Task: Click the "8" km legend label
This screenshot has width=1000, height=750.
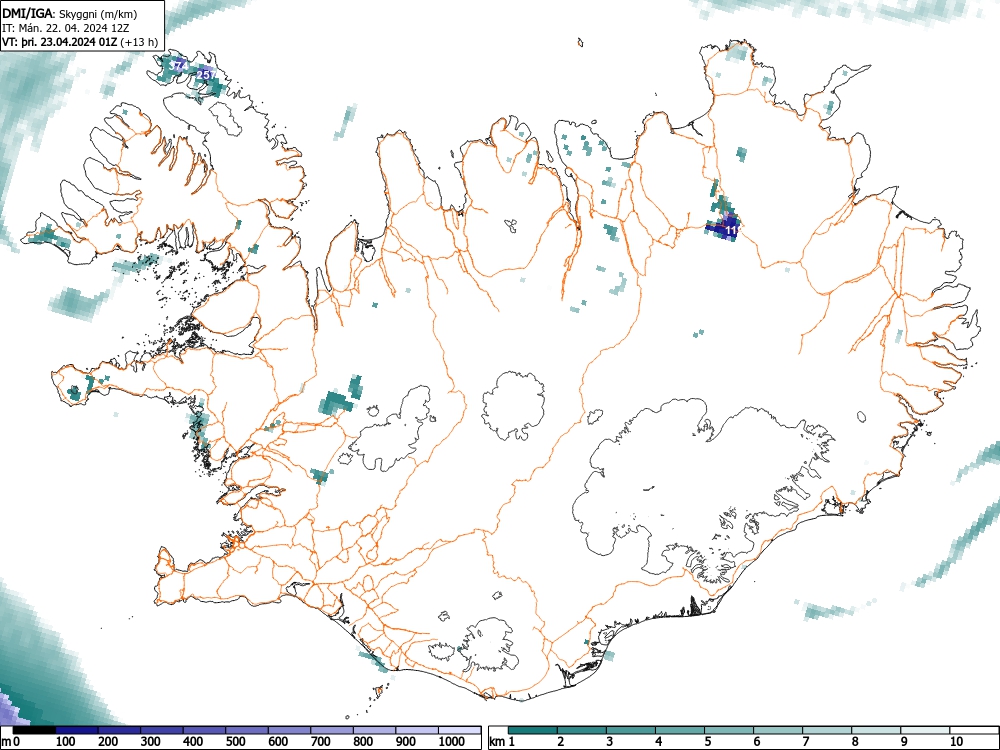Action: click(855, 742)
